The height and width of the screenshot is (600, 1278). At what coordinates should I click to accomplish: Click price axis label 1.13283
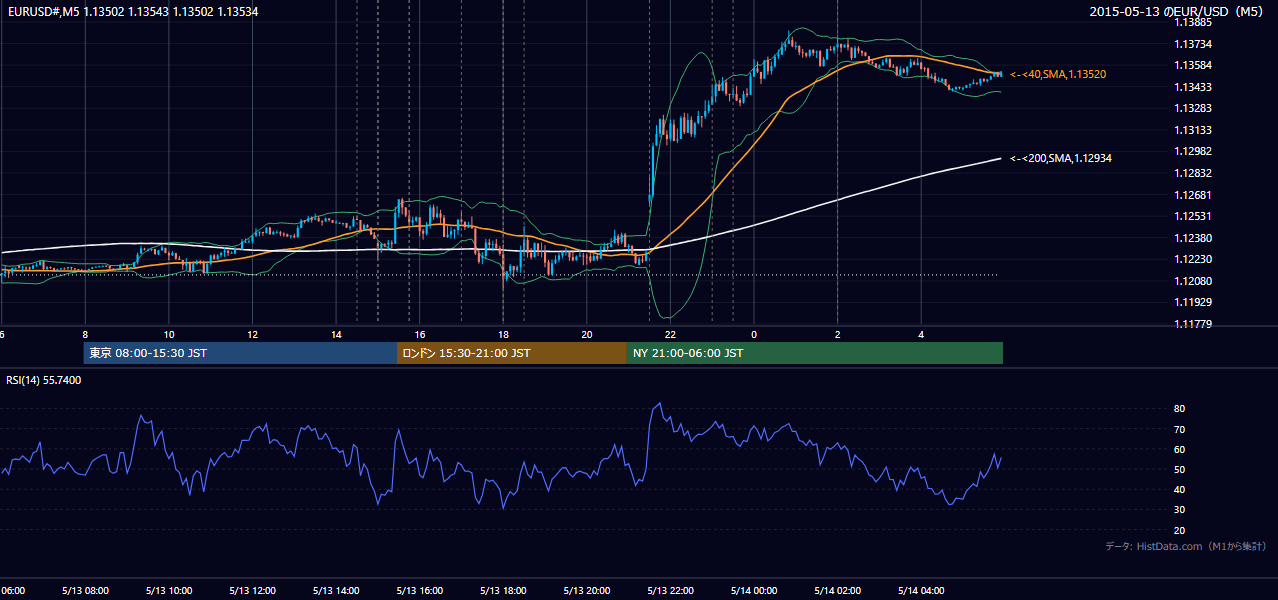pos(1193,108)
